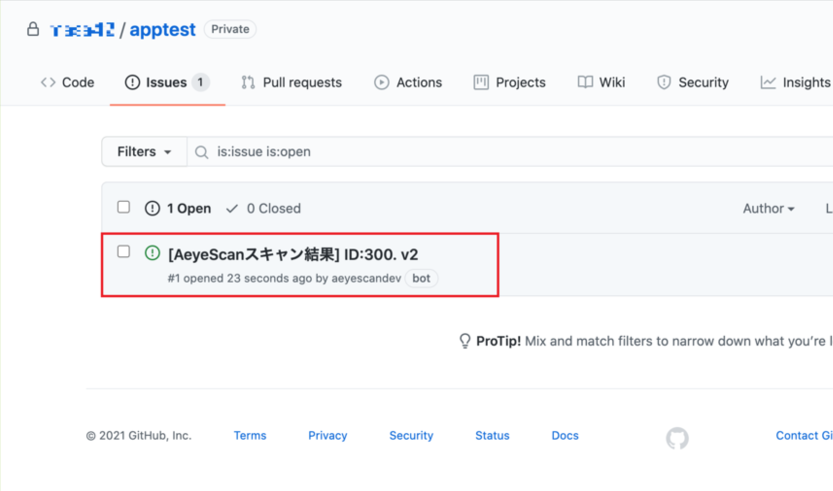Open issue [AeyeScanスキャン結果] ID:300. v2
The image size is (833, 491).
293,255
